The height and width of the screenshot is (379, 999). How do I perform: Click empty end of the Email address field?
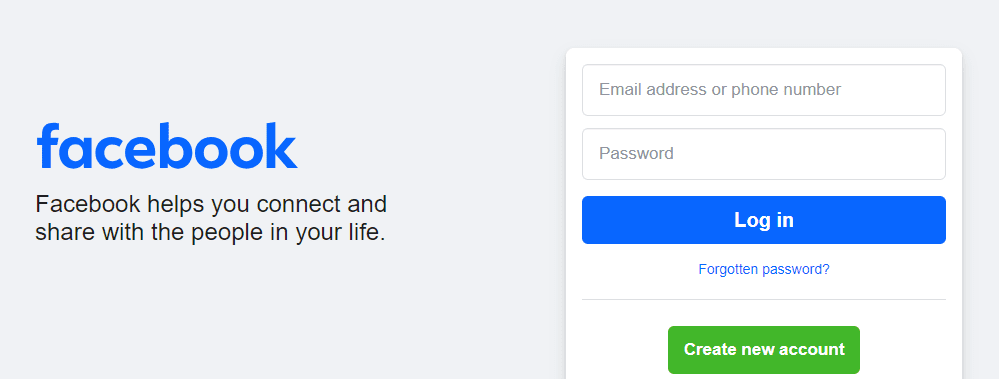(898, 90)
